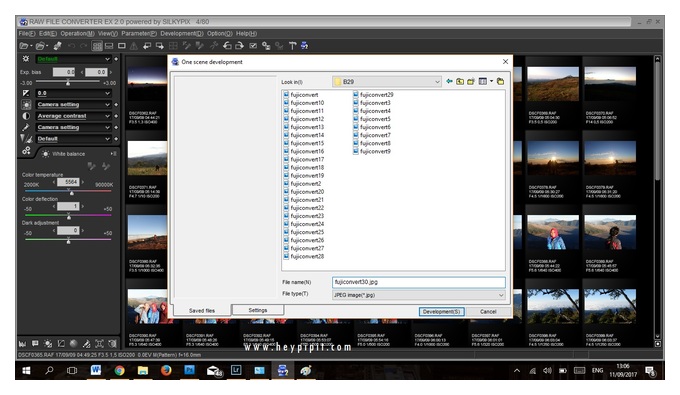
Task: Click the warning triangle toolbar icon
Action: coord(134,46)
